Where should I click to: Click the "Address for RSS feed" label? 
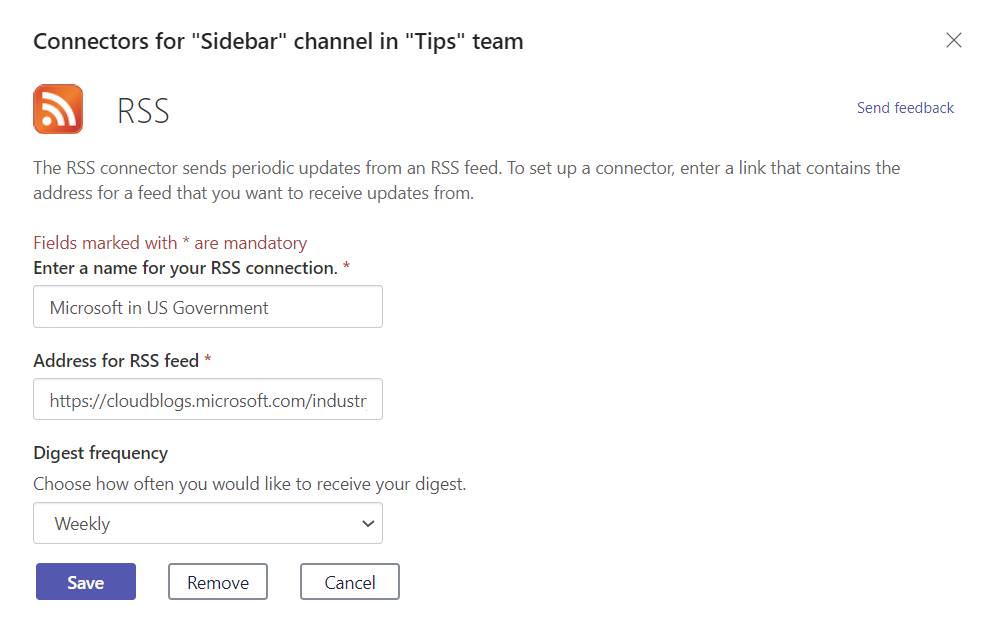[116, 360]
